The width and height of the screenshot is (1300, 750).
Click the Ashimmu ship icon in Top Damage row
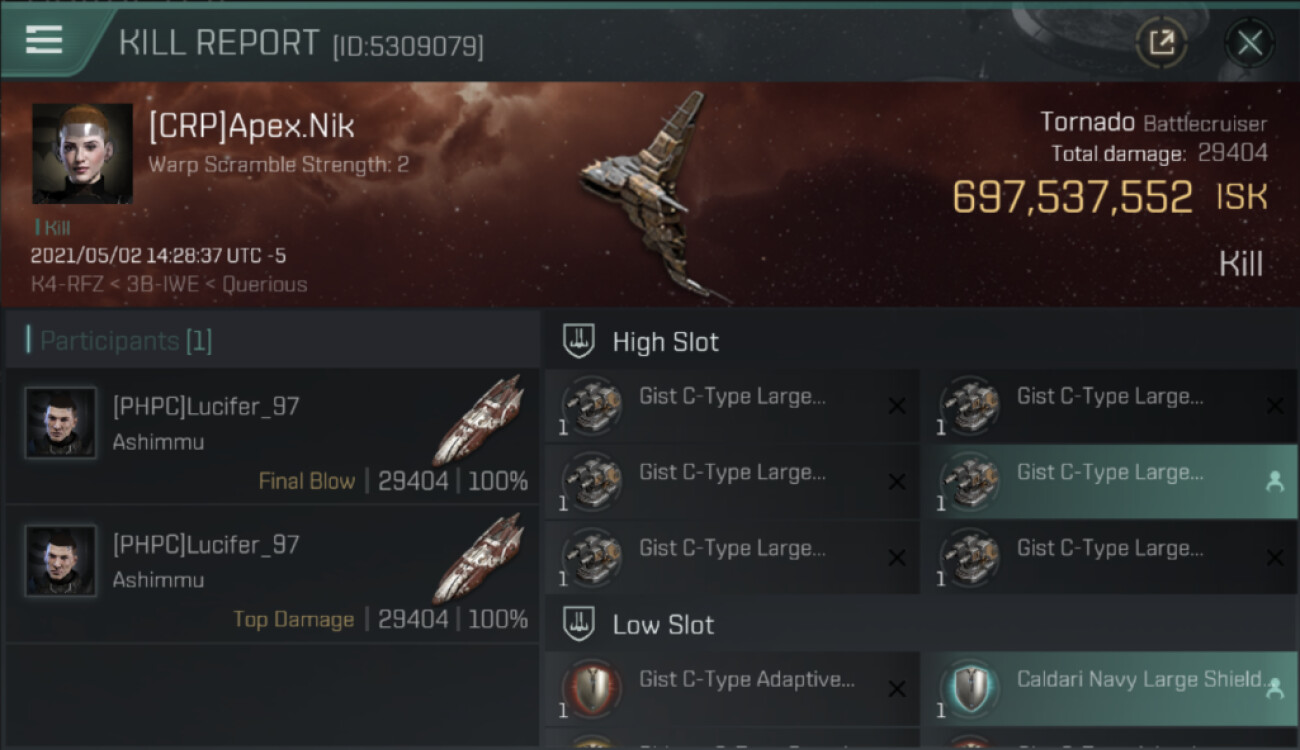[x=478, y=558]
